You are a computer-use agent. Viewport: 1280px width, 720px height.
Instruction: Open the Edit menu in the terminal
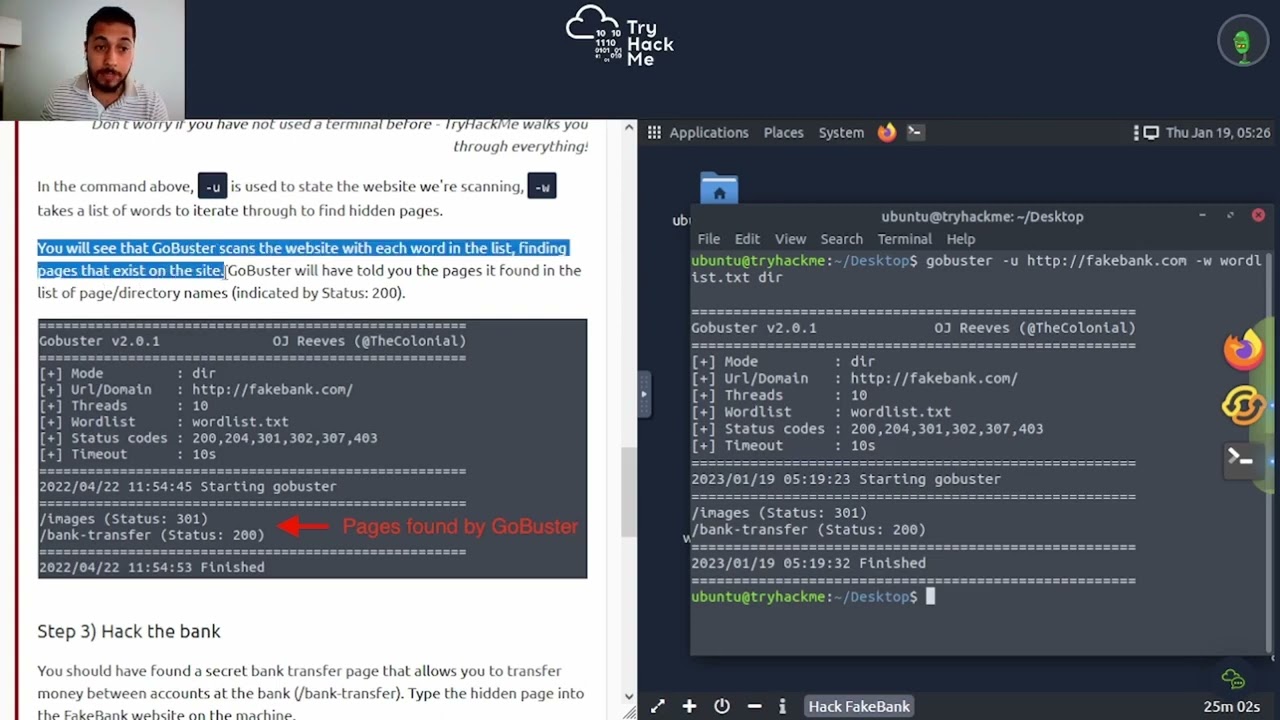coord(747,239)
